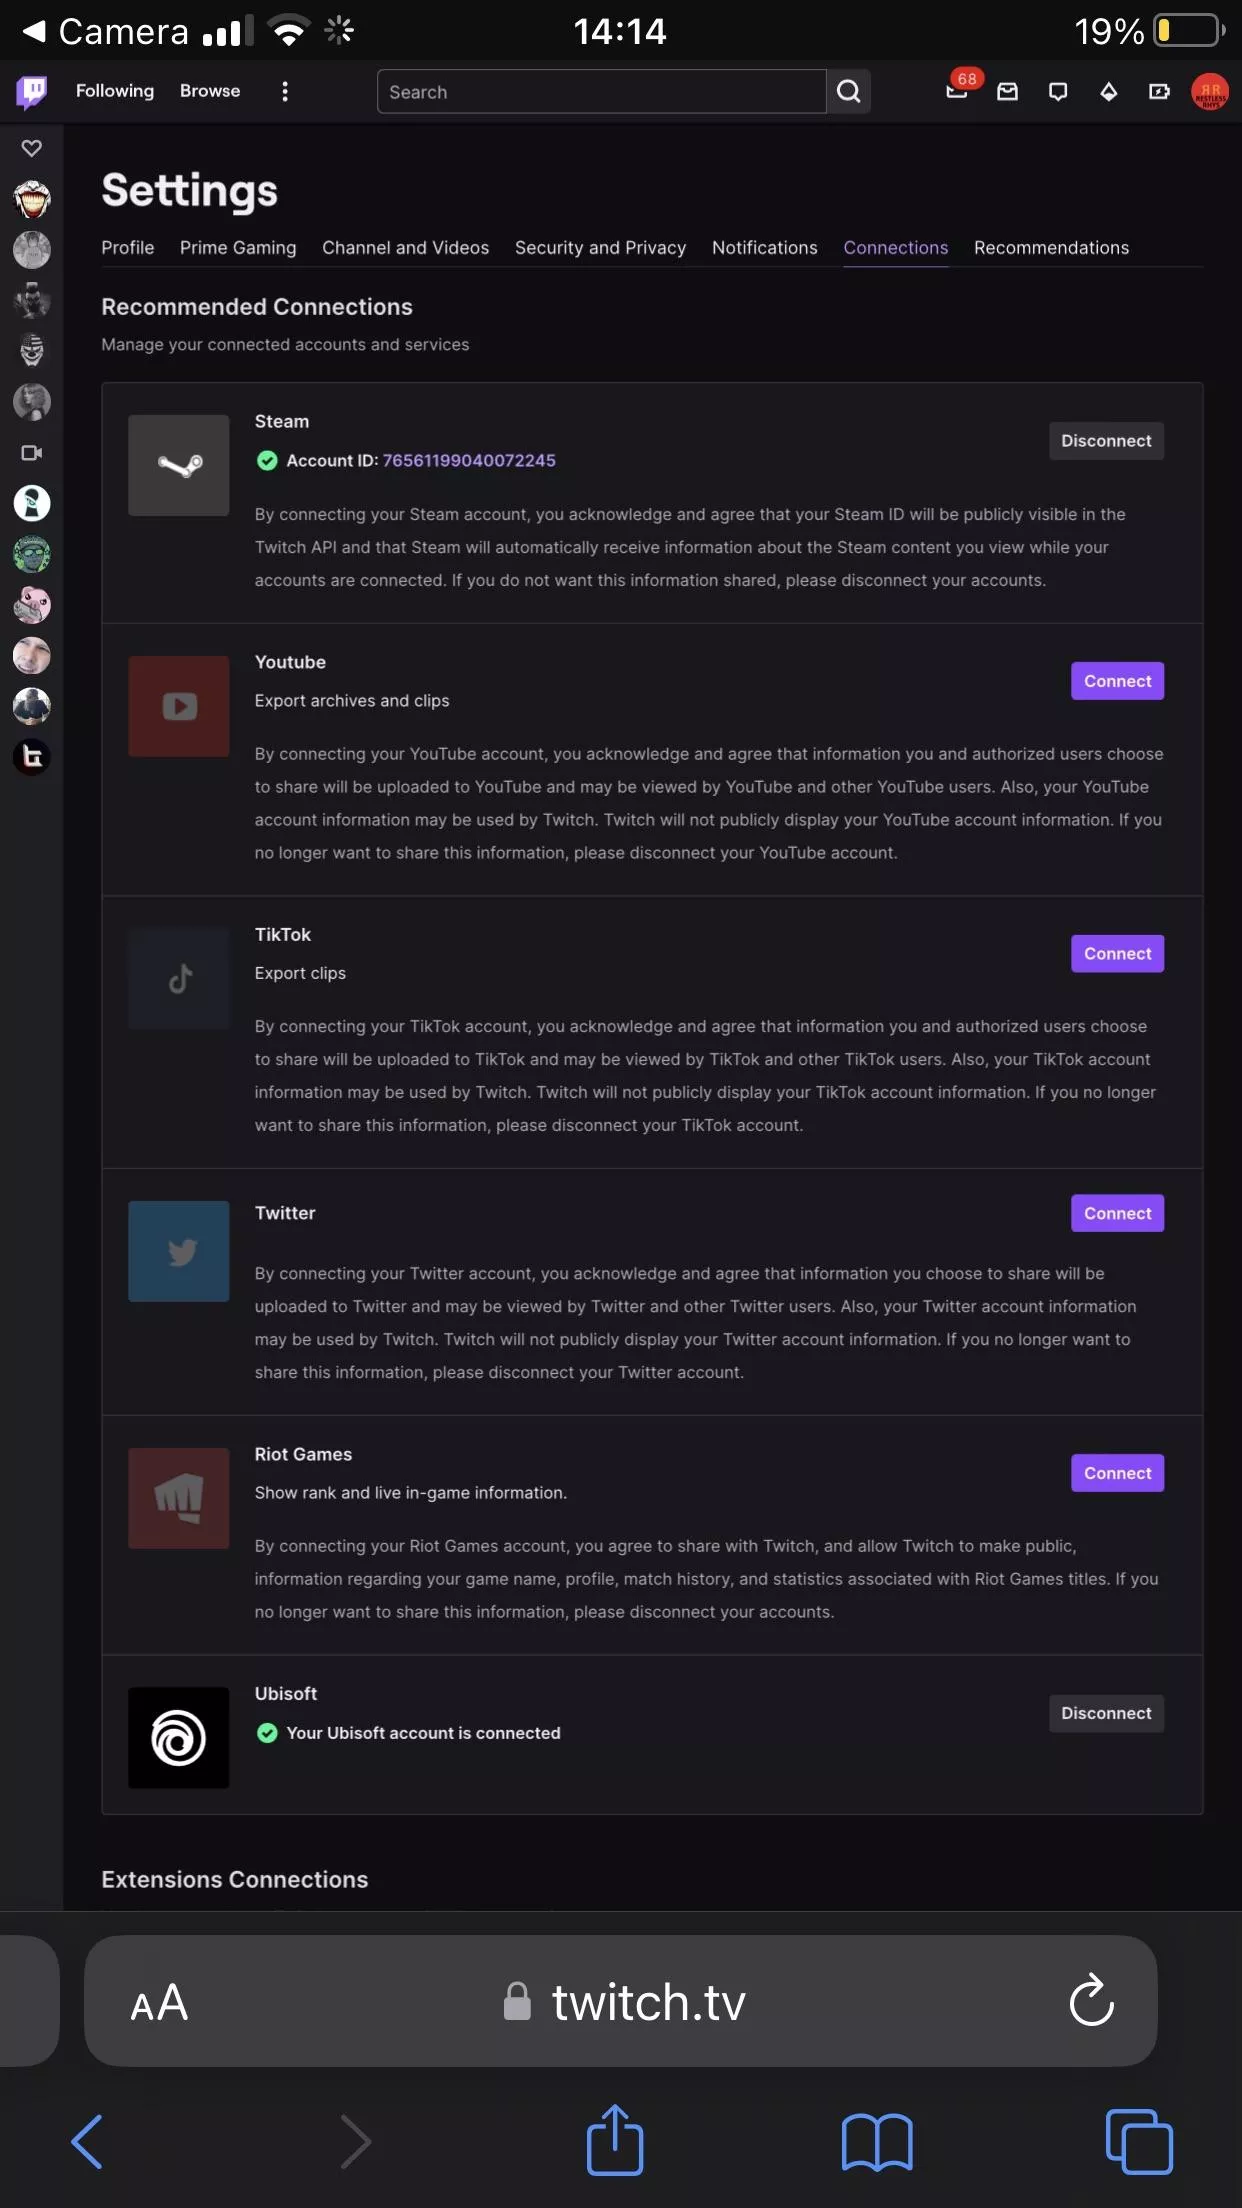This screenshot has height=2208, width=1242.
Task: Open Safari's AA page settings menu
Action: pyautogui.click(x=160, y=2001)
